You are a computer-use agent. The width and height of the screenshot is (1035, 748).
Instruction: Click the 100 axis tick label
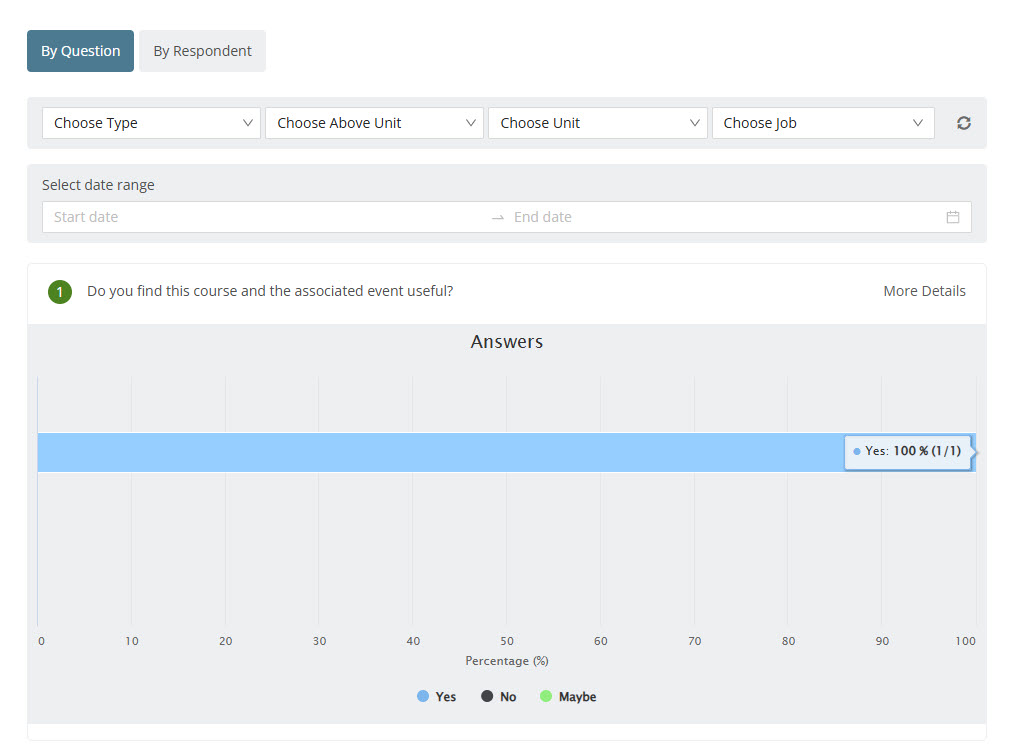click(x=965, y=641)
